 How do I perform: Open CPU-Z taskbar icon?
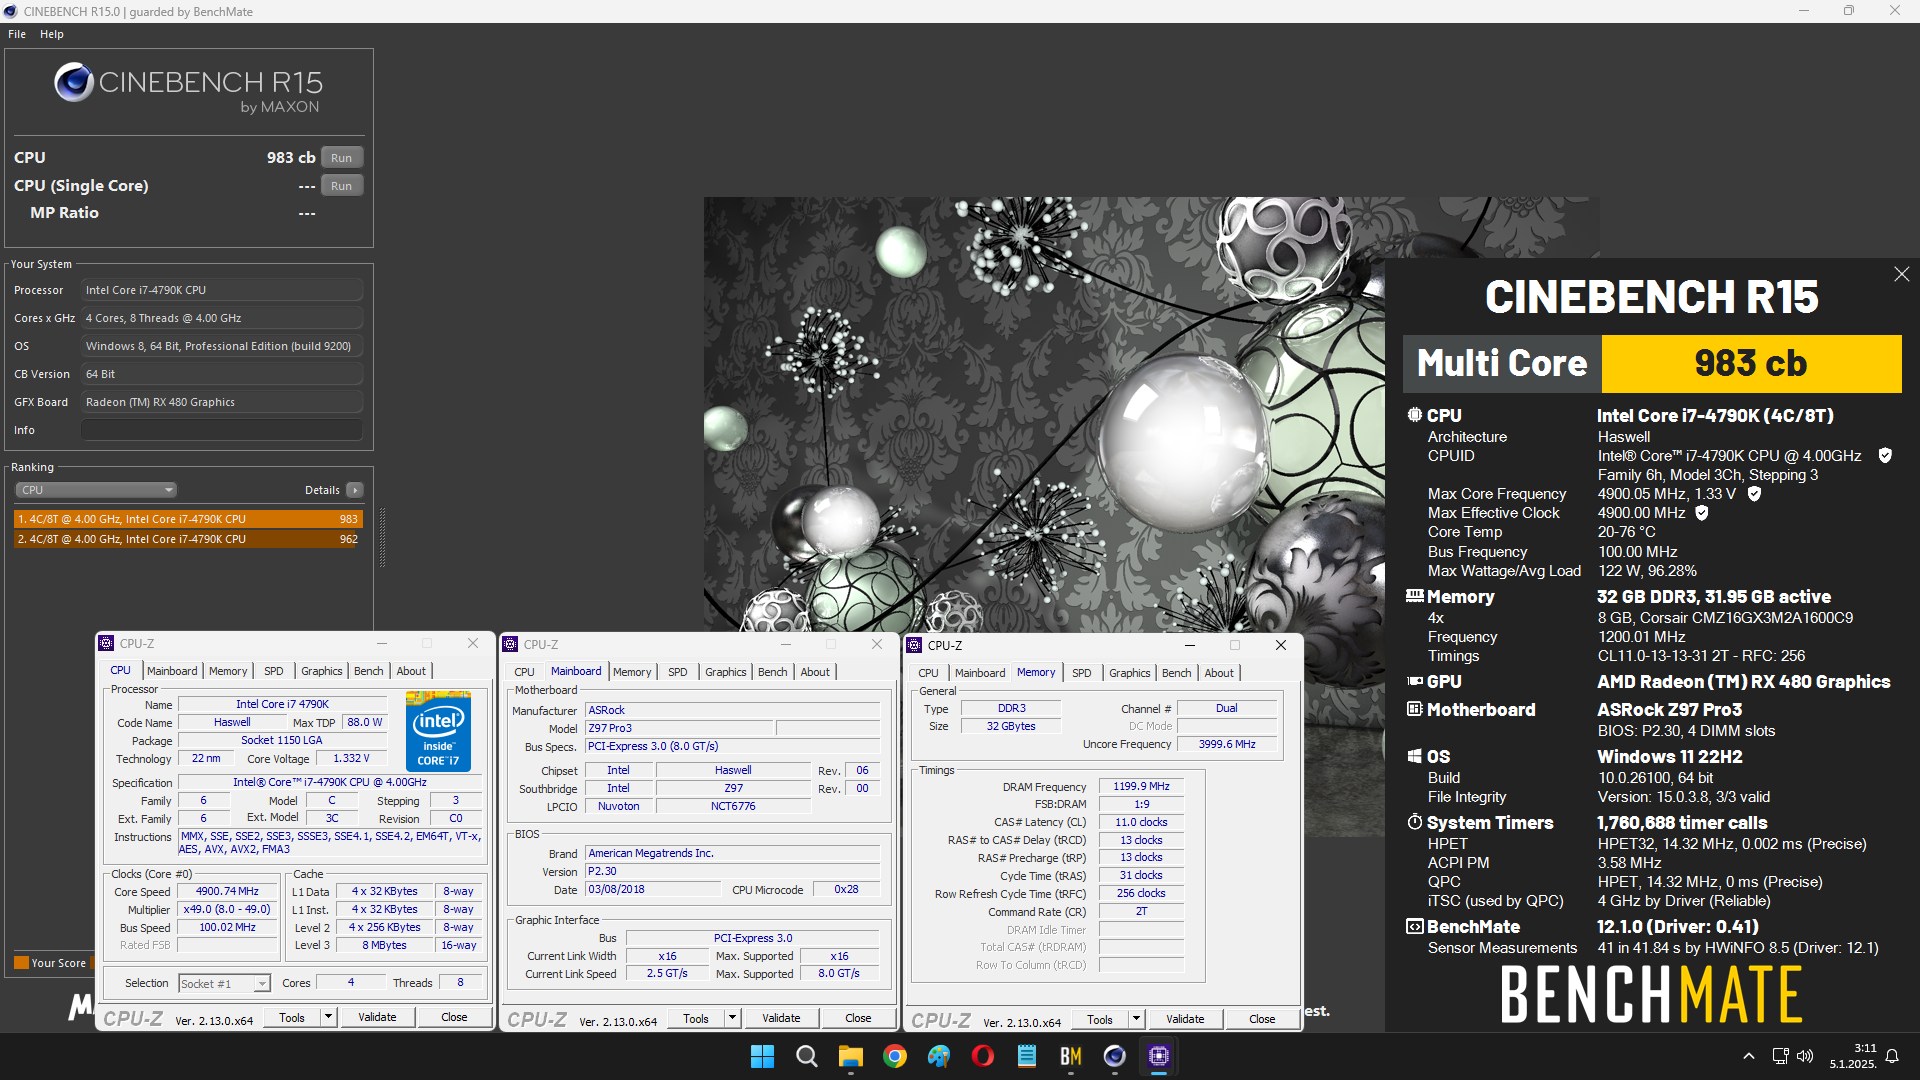pyautogui.click(x=1159, y=1056)
